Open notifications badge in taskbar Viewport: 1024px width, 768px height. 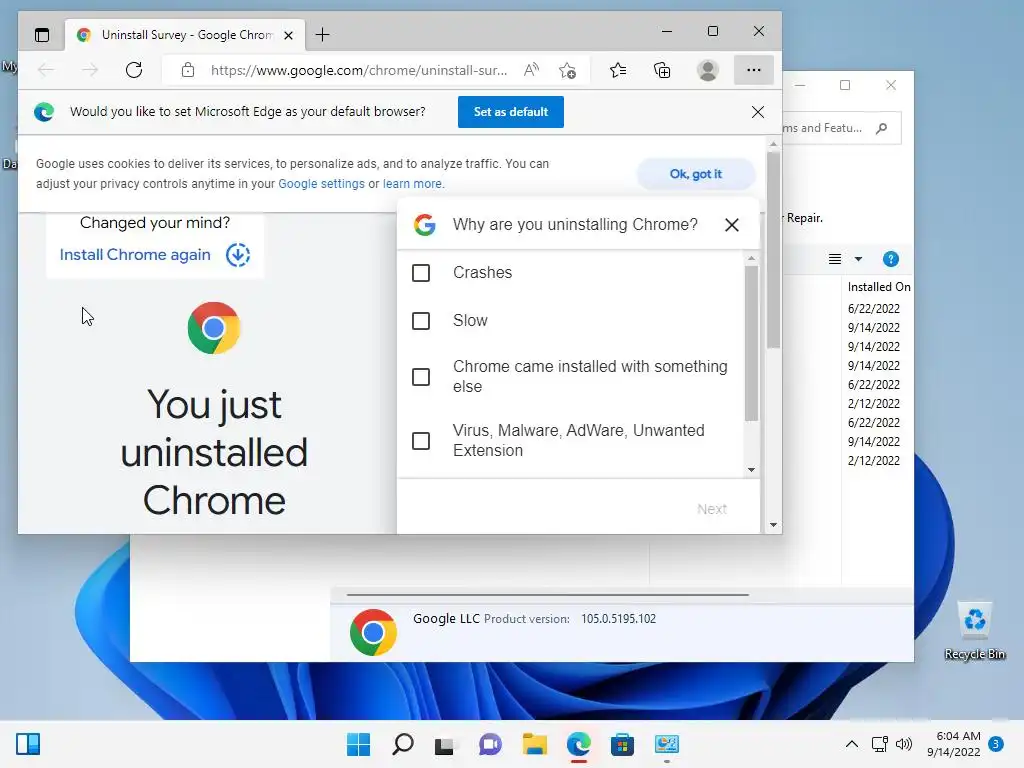(996, 744)
